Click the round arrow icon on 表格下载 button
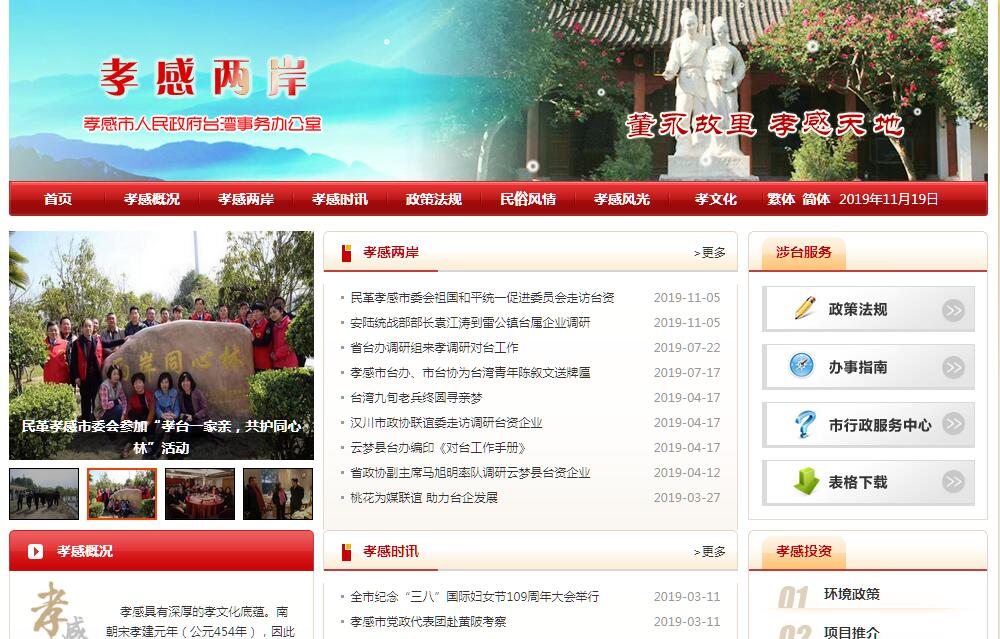The image size is (1000, 639). pos(953,482)
